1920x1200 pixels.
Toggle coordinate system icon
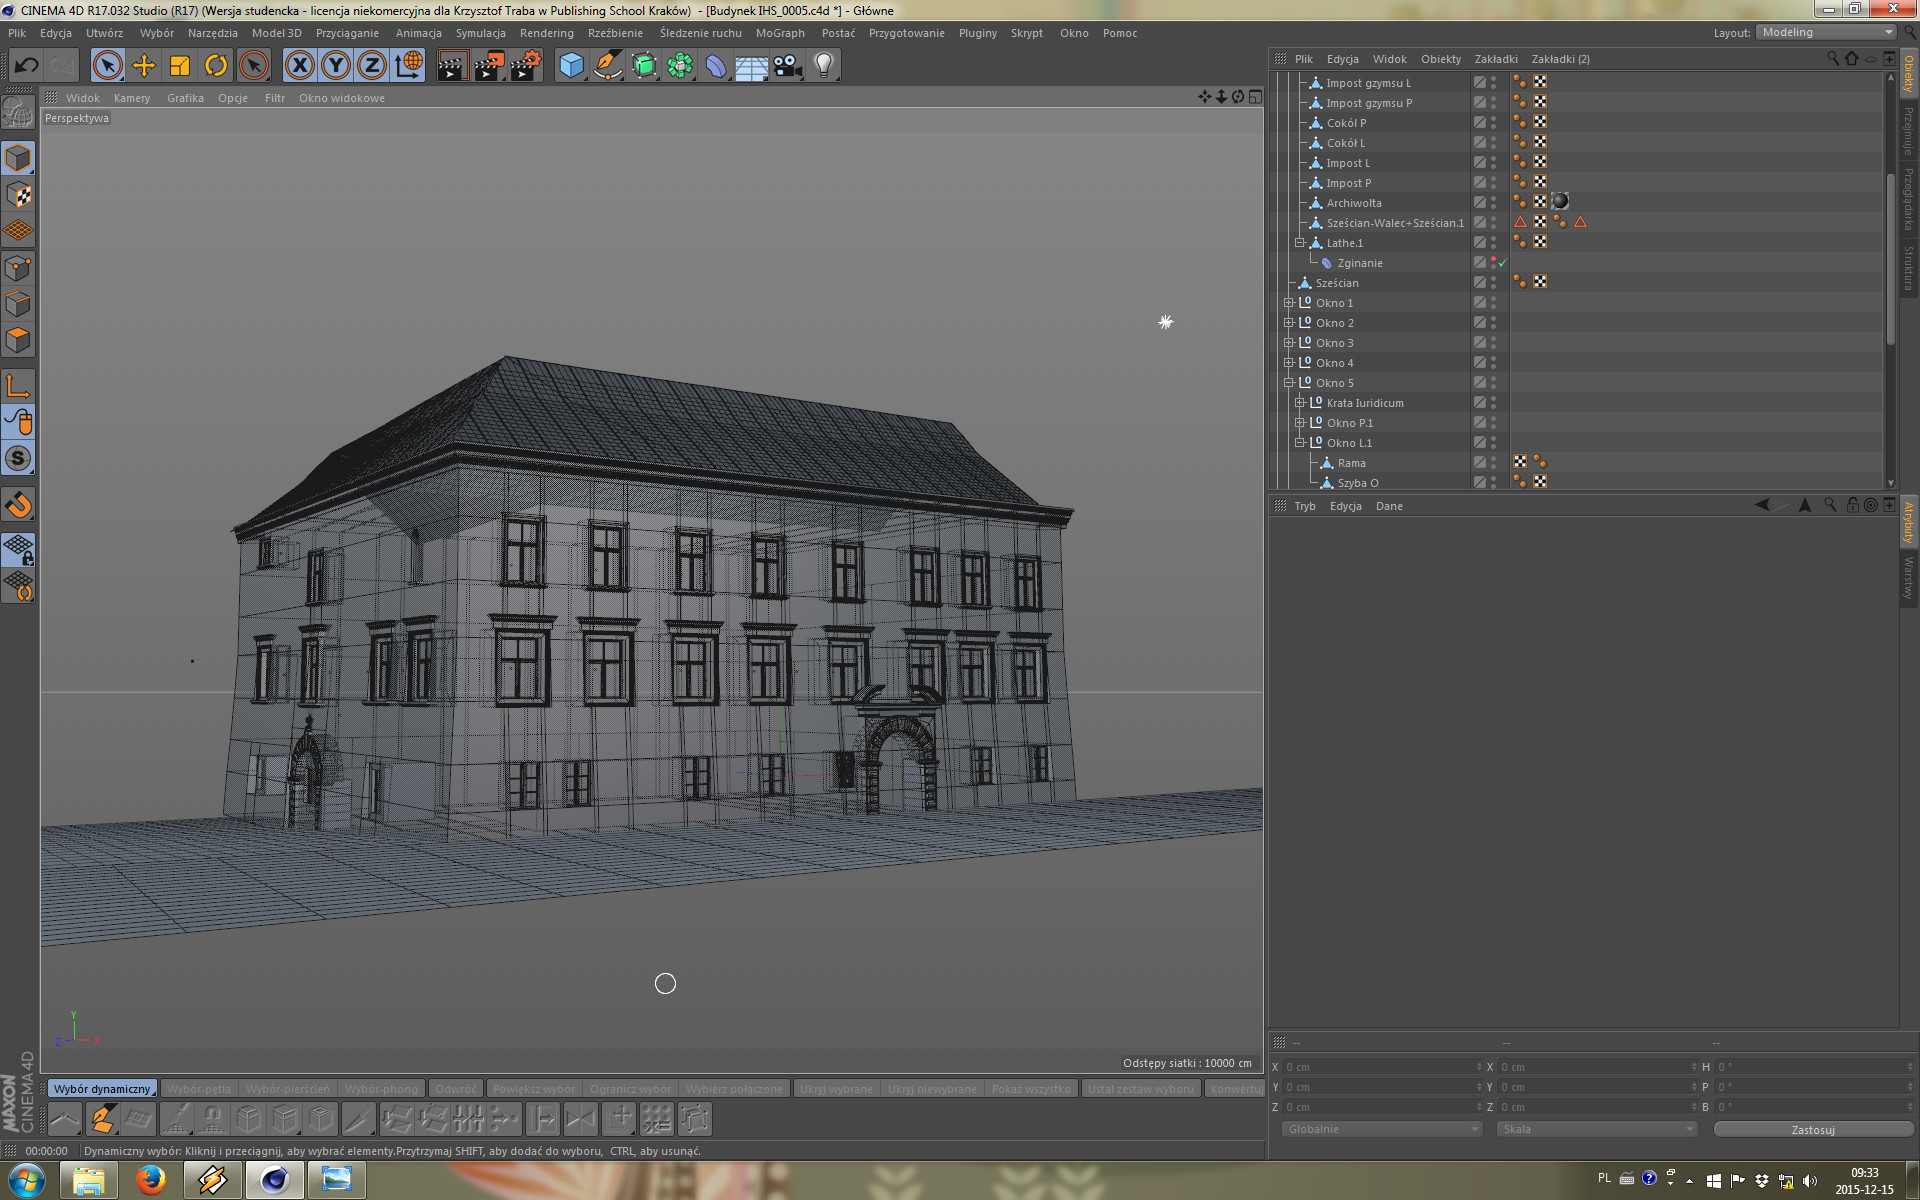(408, 66)
